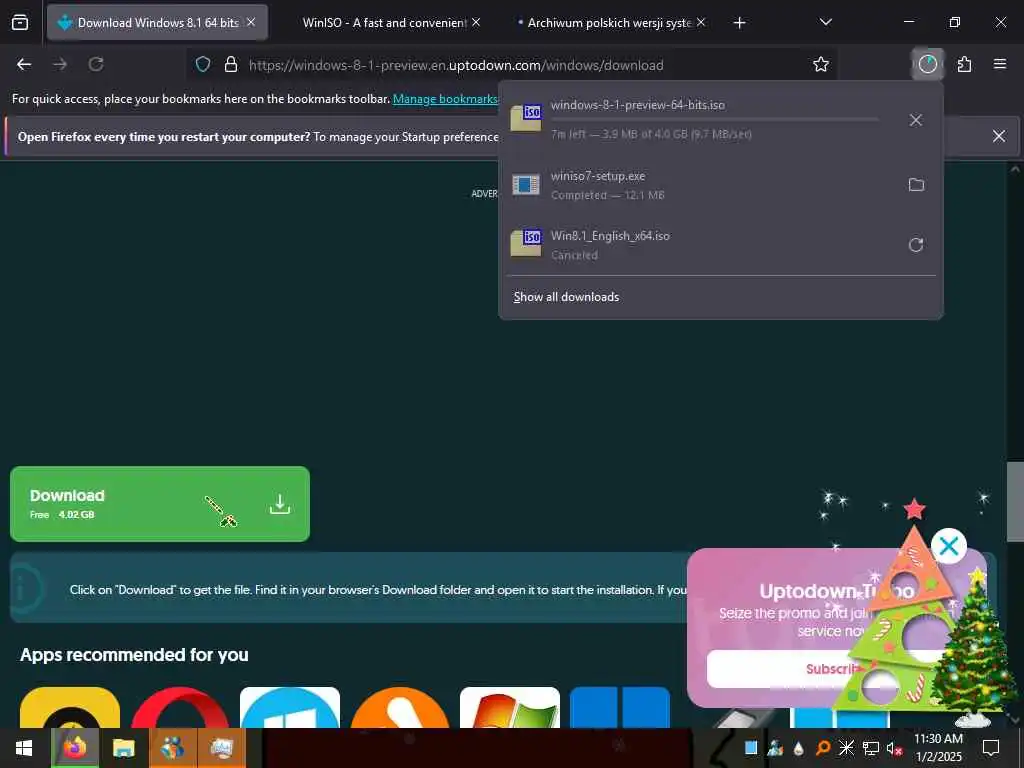The image size is (1024, 768).
Task: Reload the current page
Action: click(x=96, y=64)
